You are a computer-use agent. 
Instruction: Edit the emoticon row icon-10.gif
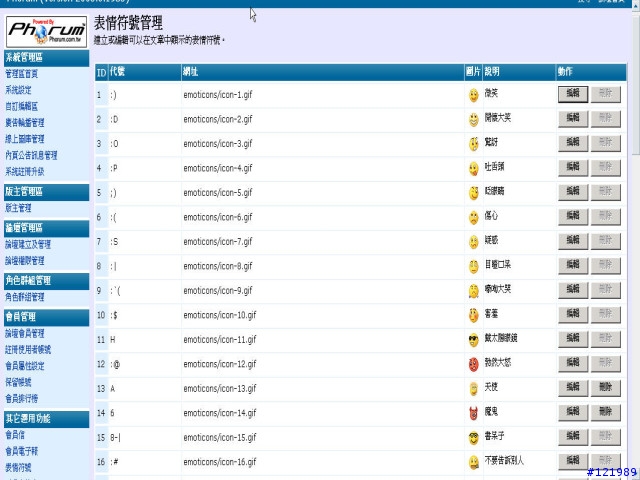click(573, 315)
